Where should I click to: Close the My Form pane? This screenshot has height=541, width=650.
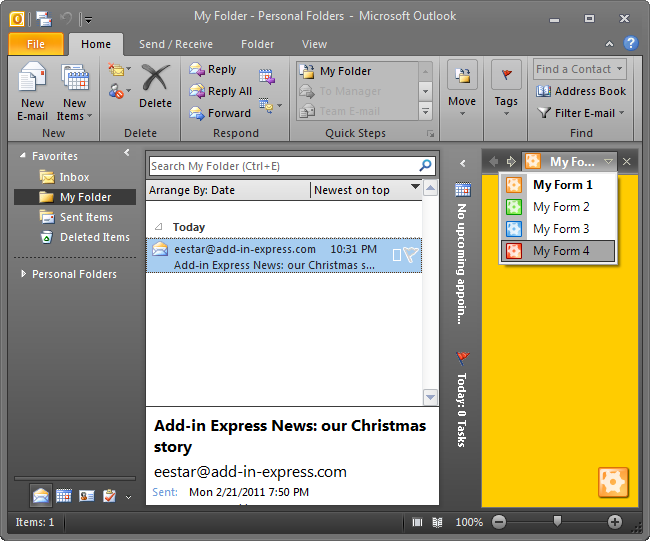pos(627,161)
